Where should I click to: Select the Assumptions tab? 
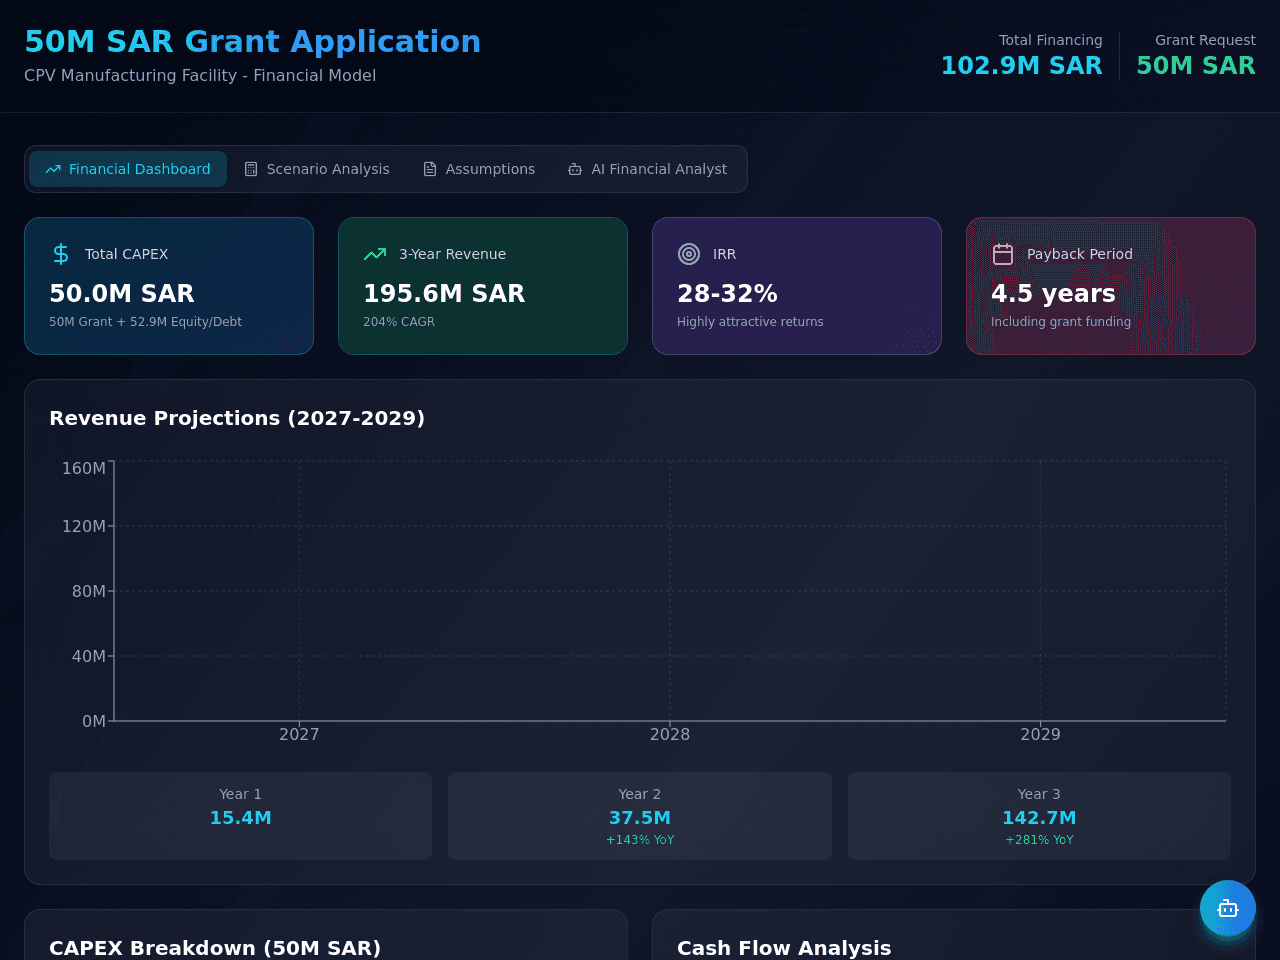pos(479,169)
